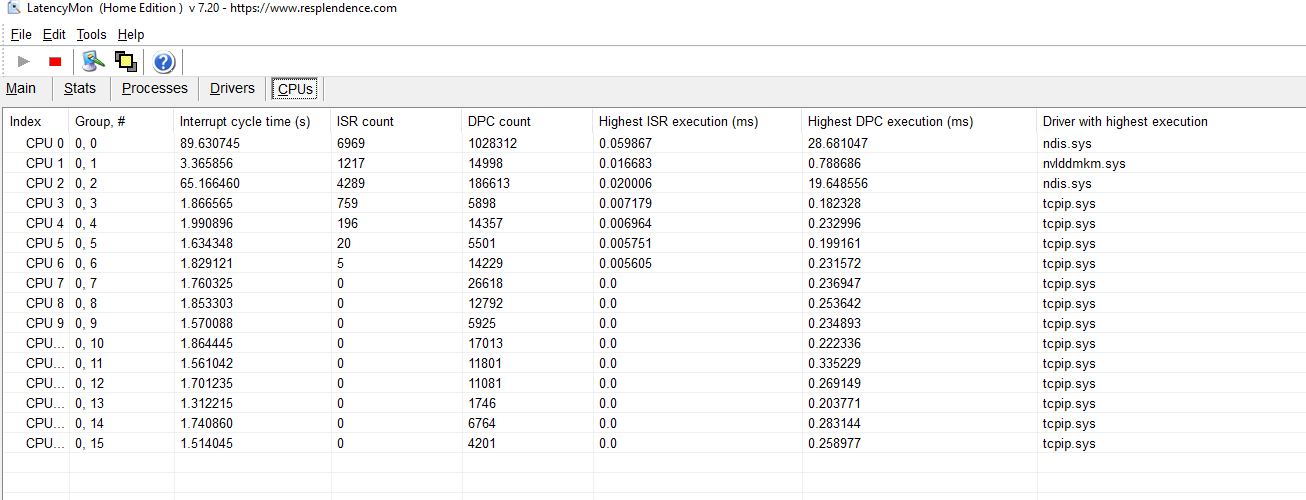Click highest DPC execution value 0.335229
This screenshot has width=1306, height=500.
834,363
